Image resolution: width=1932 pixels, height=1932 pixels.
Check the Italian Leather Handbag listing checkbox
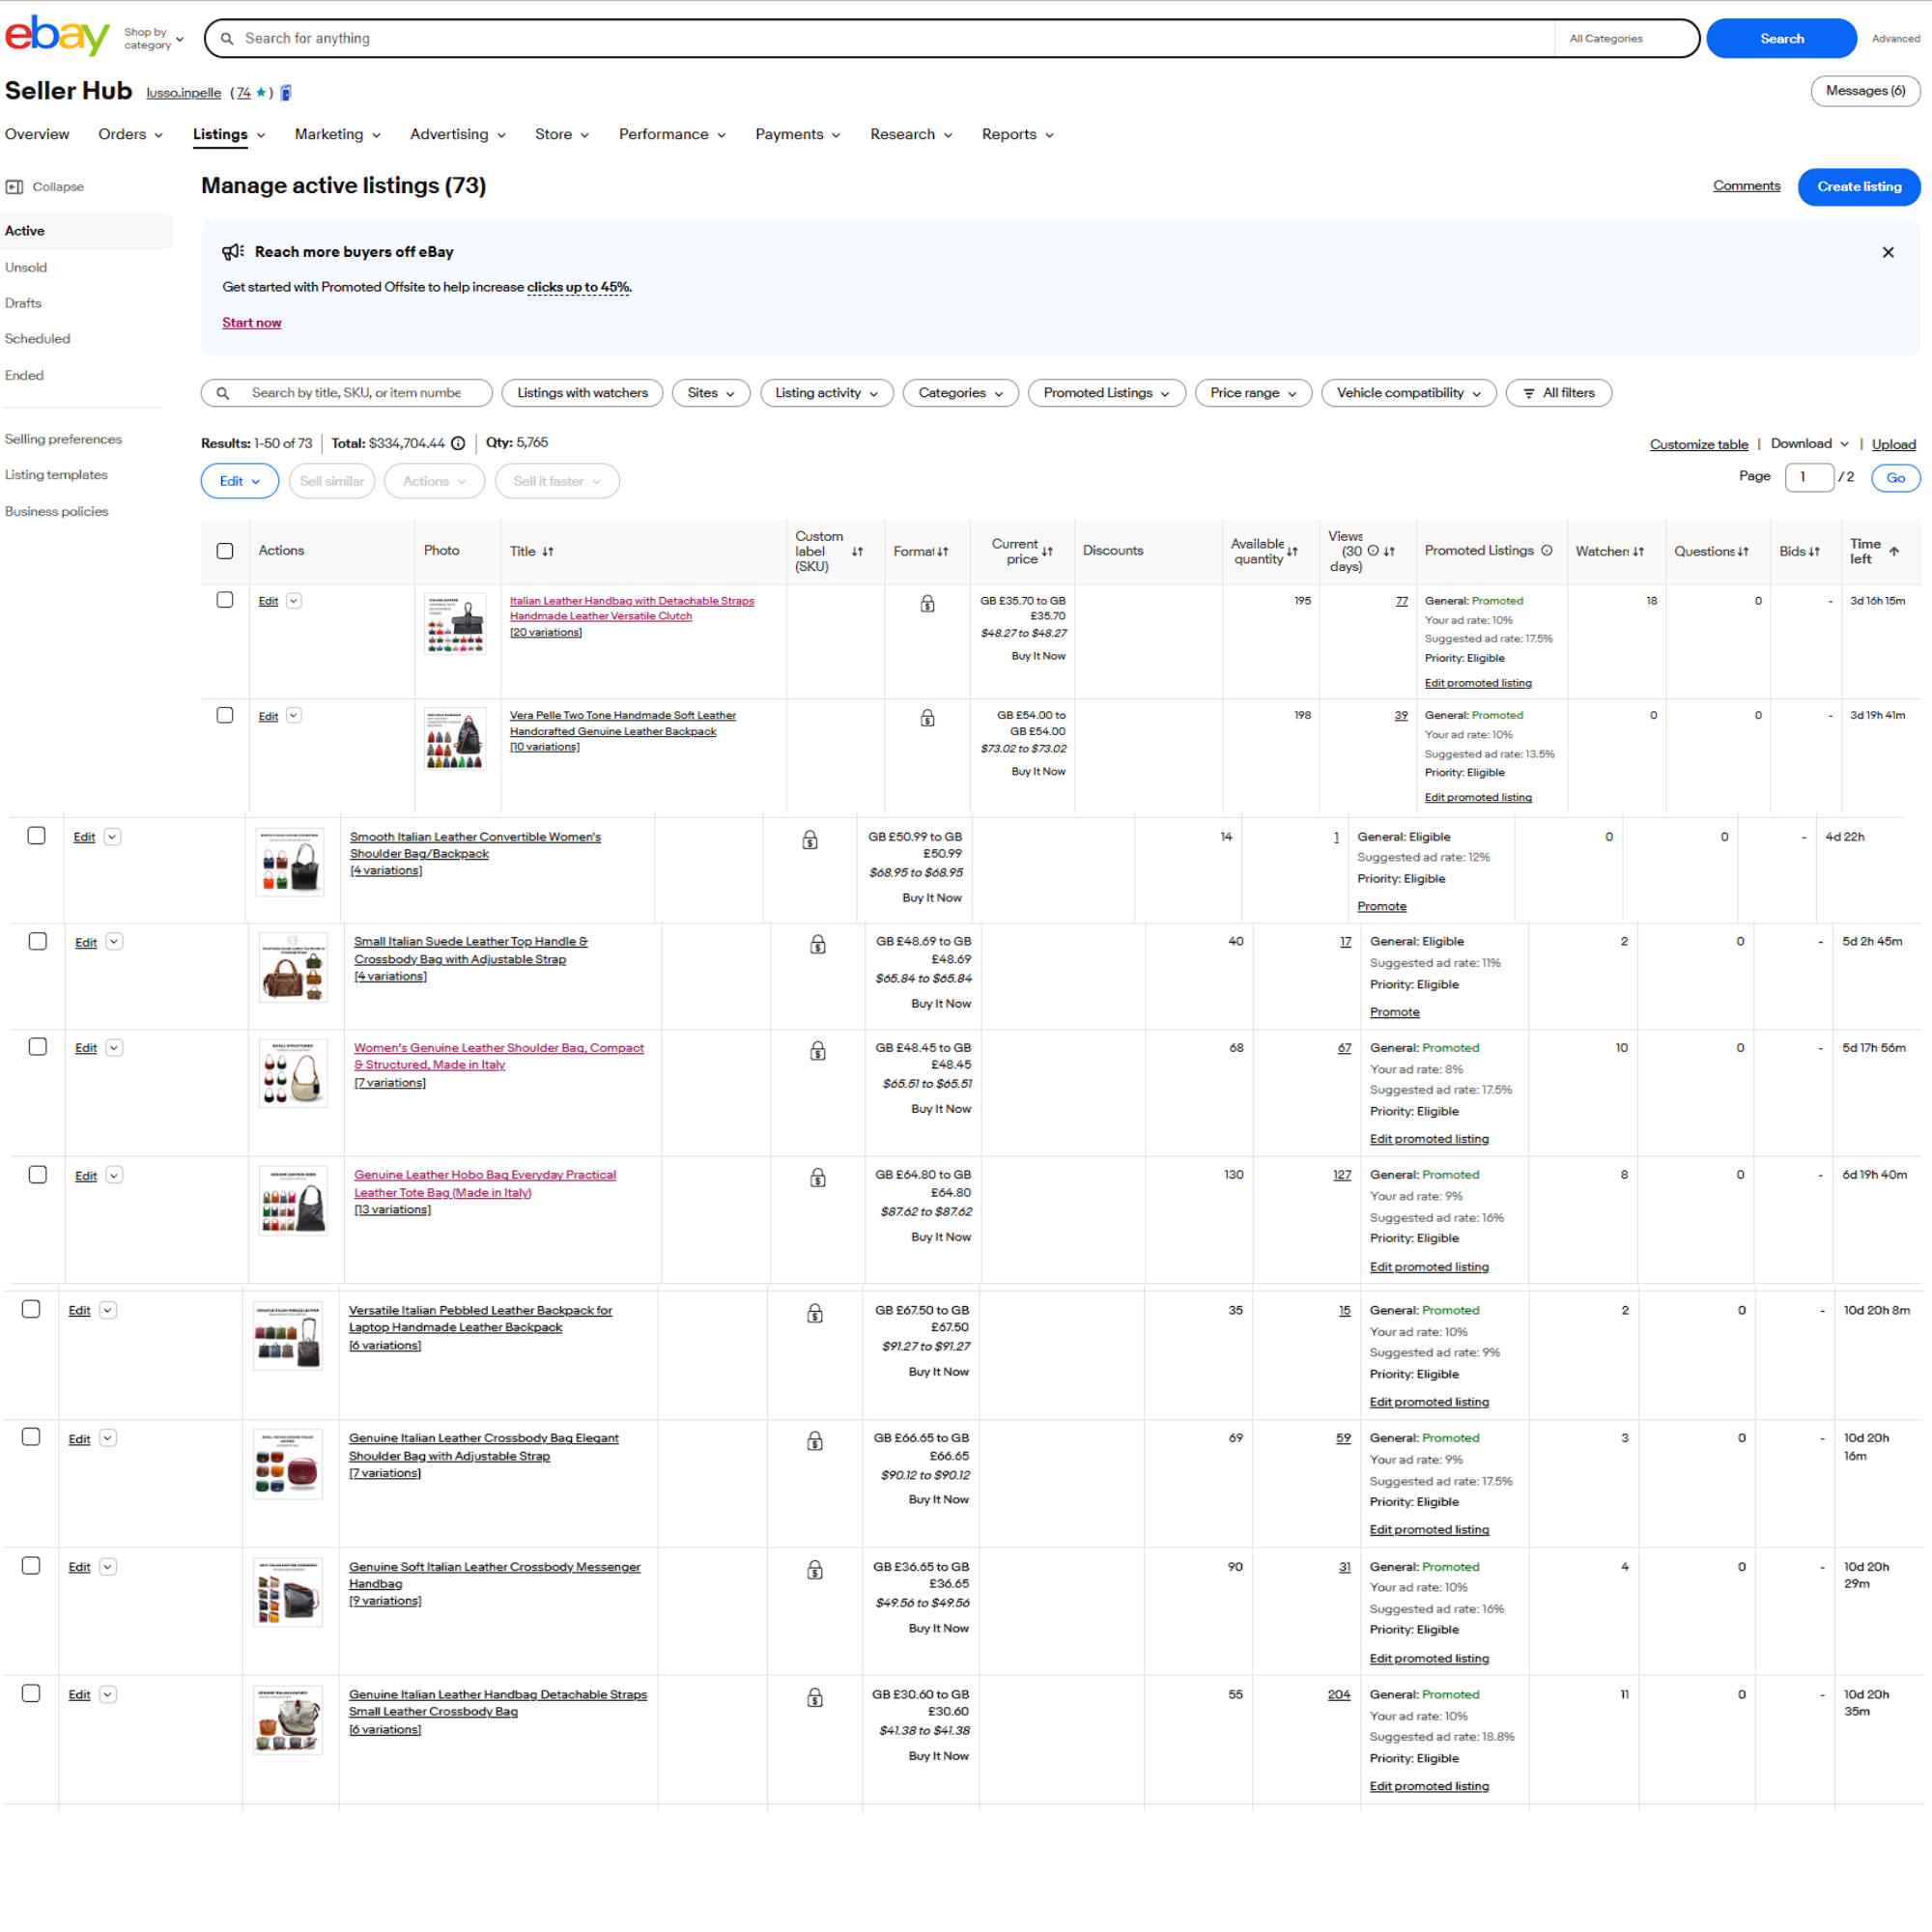point(225,600)
